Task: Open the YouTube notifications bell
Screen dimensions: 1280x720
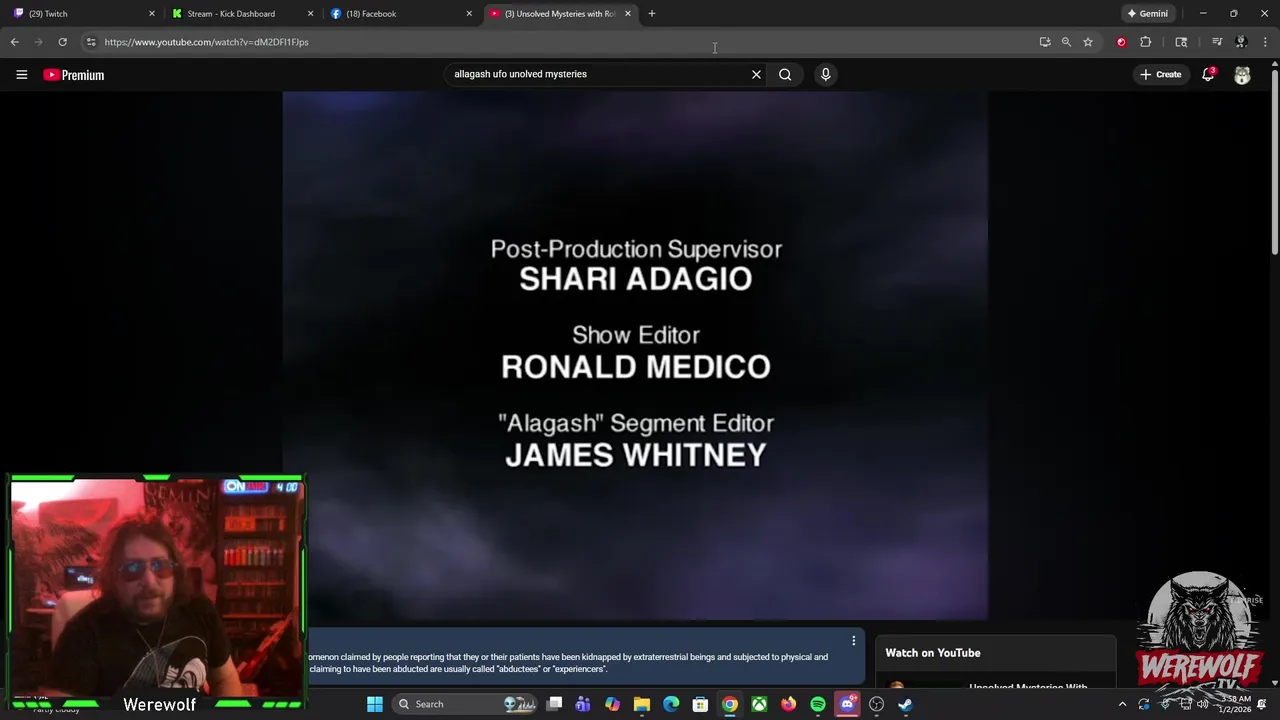Action: [x=1208, y=74]
